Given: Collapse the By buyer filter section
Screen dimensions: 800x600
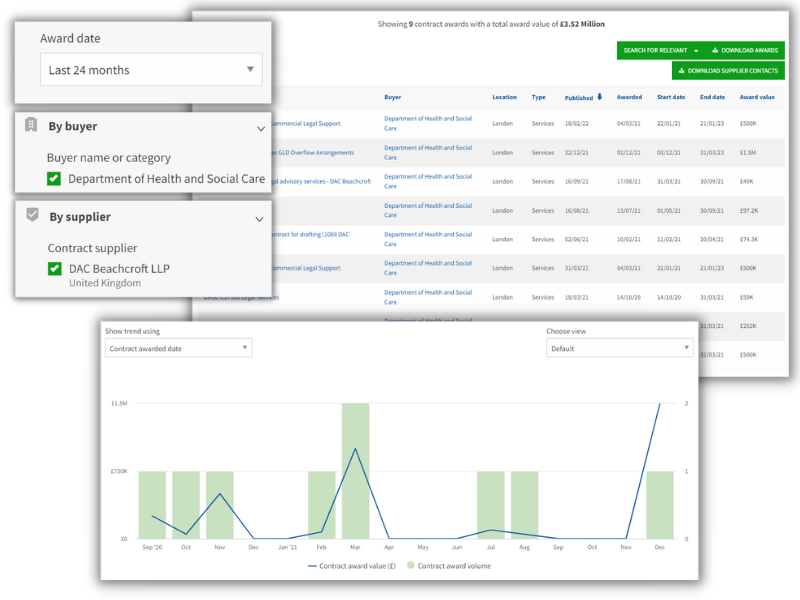Looking at the screenshot, I should 261,128.
